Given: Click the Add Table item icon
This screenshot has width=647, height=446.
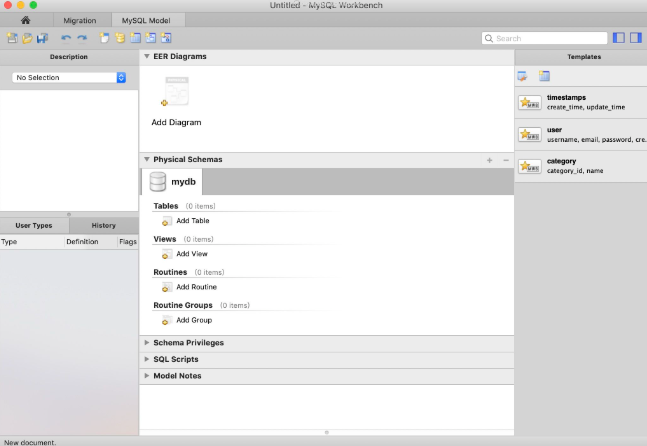Looking at the screenshot, I should [x=166, y=221].
